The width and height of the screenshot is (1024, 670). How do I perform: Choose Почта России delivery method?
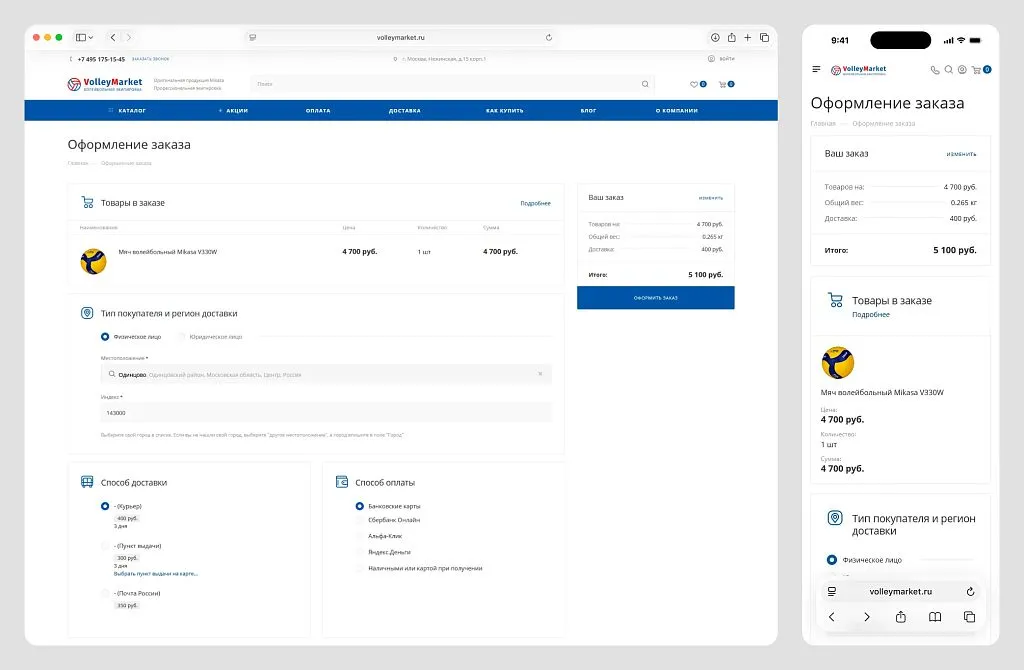click(105, 594)
